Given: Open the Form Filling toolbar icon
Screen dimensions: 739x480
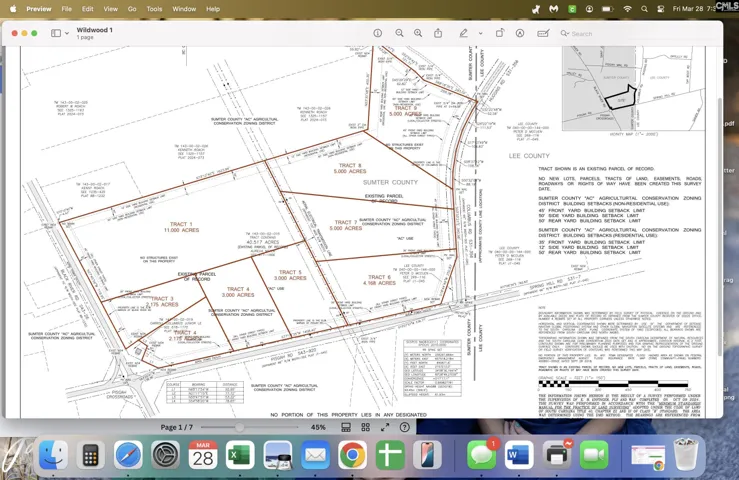Looking at the screenshot, I should [543, 33].
